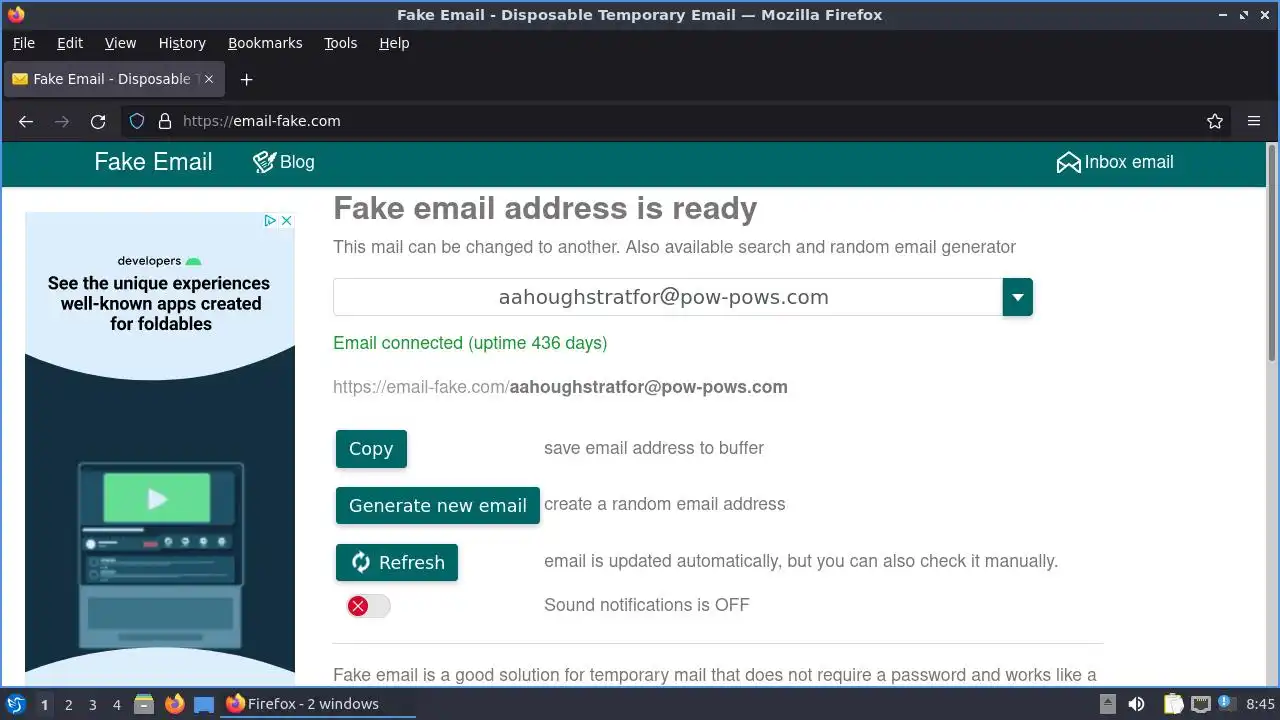The width and height of the screenshot is (1280, 720).
Task: Open the View menu
Action: [x=120, y=43]
